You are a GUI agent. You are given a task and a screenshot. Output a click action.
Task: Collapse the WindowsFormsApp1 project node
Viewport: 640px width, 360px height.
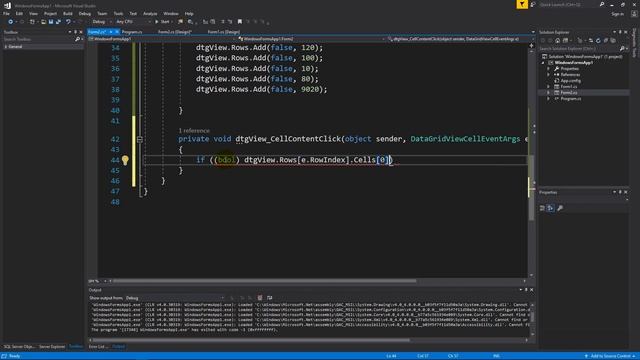(543, 63)
